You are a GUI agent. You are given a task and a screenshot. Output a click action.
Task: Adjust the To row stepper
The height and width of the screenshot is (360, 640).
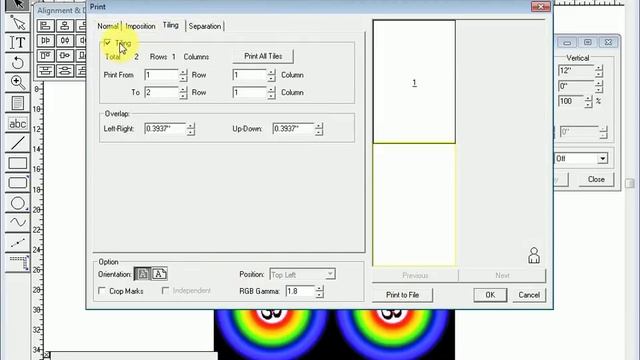[x=183, y=93]
